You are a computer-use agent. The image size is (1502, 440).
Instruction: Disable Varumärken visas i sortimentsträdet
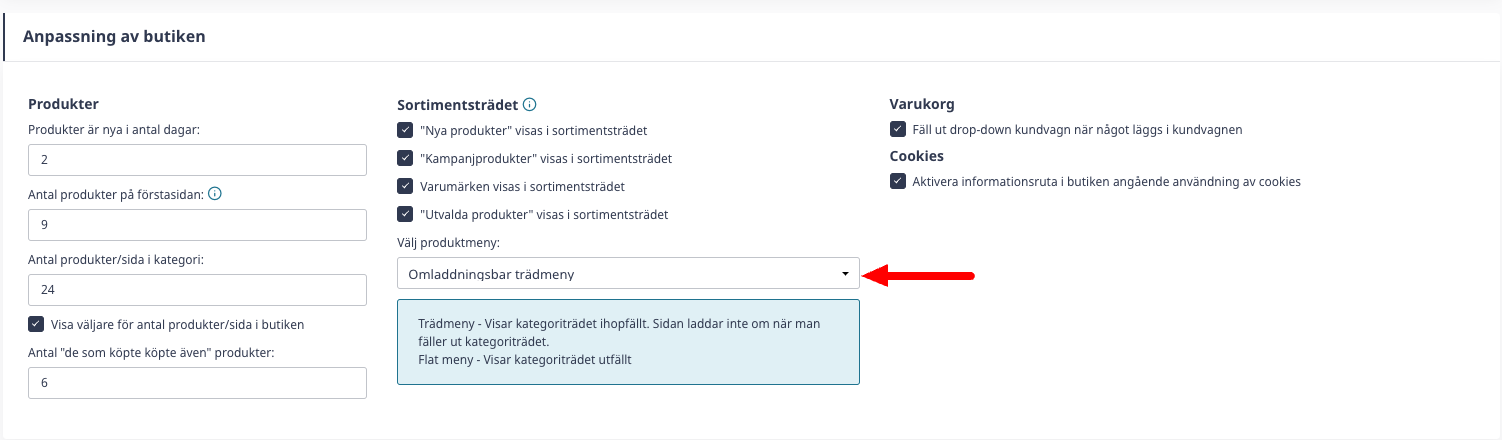point(405,186)
